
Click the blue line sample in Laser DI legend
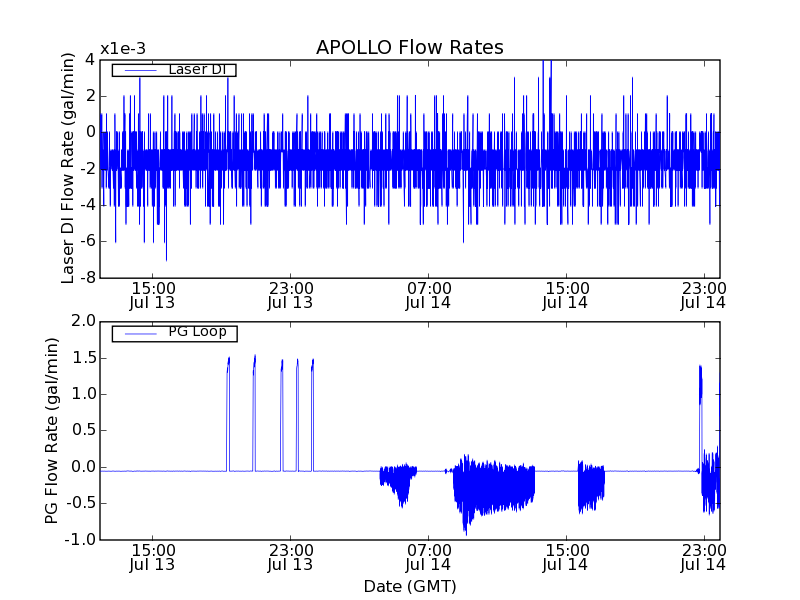pyautogui.click(x=139, y=70)
